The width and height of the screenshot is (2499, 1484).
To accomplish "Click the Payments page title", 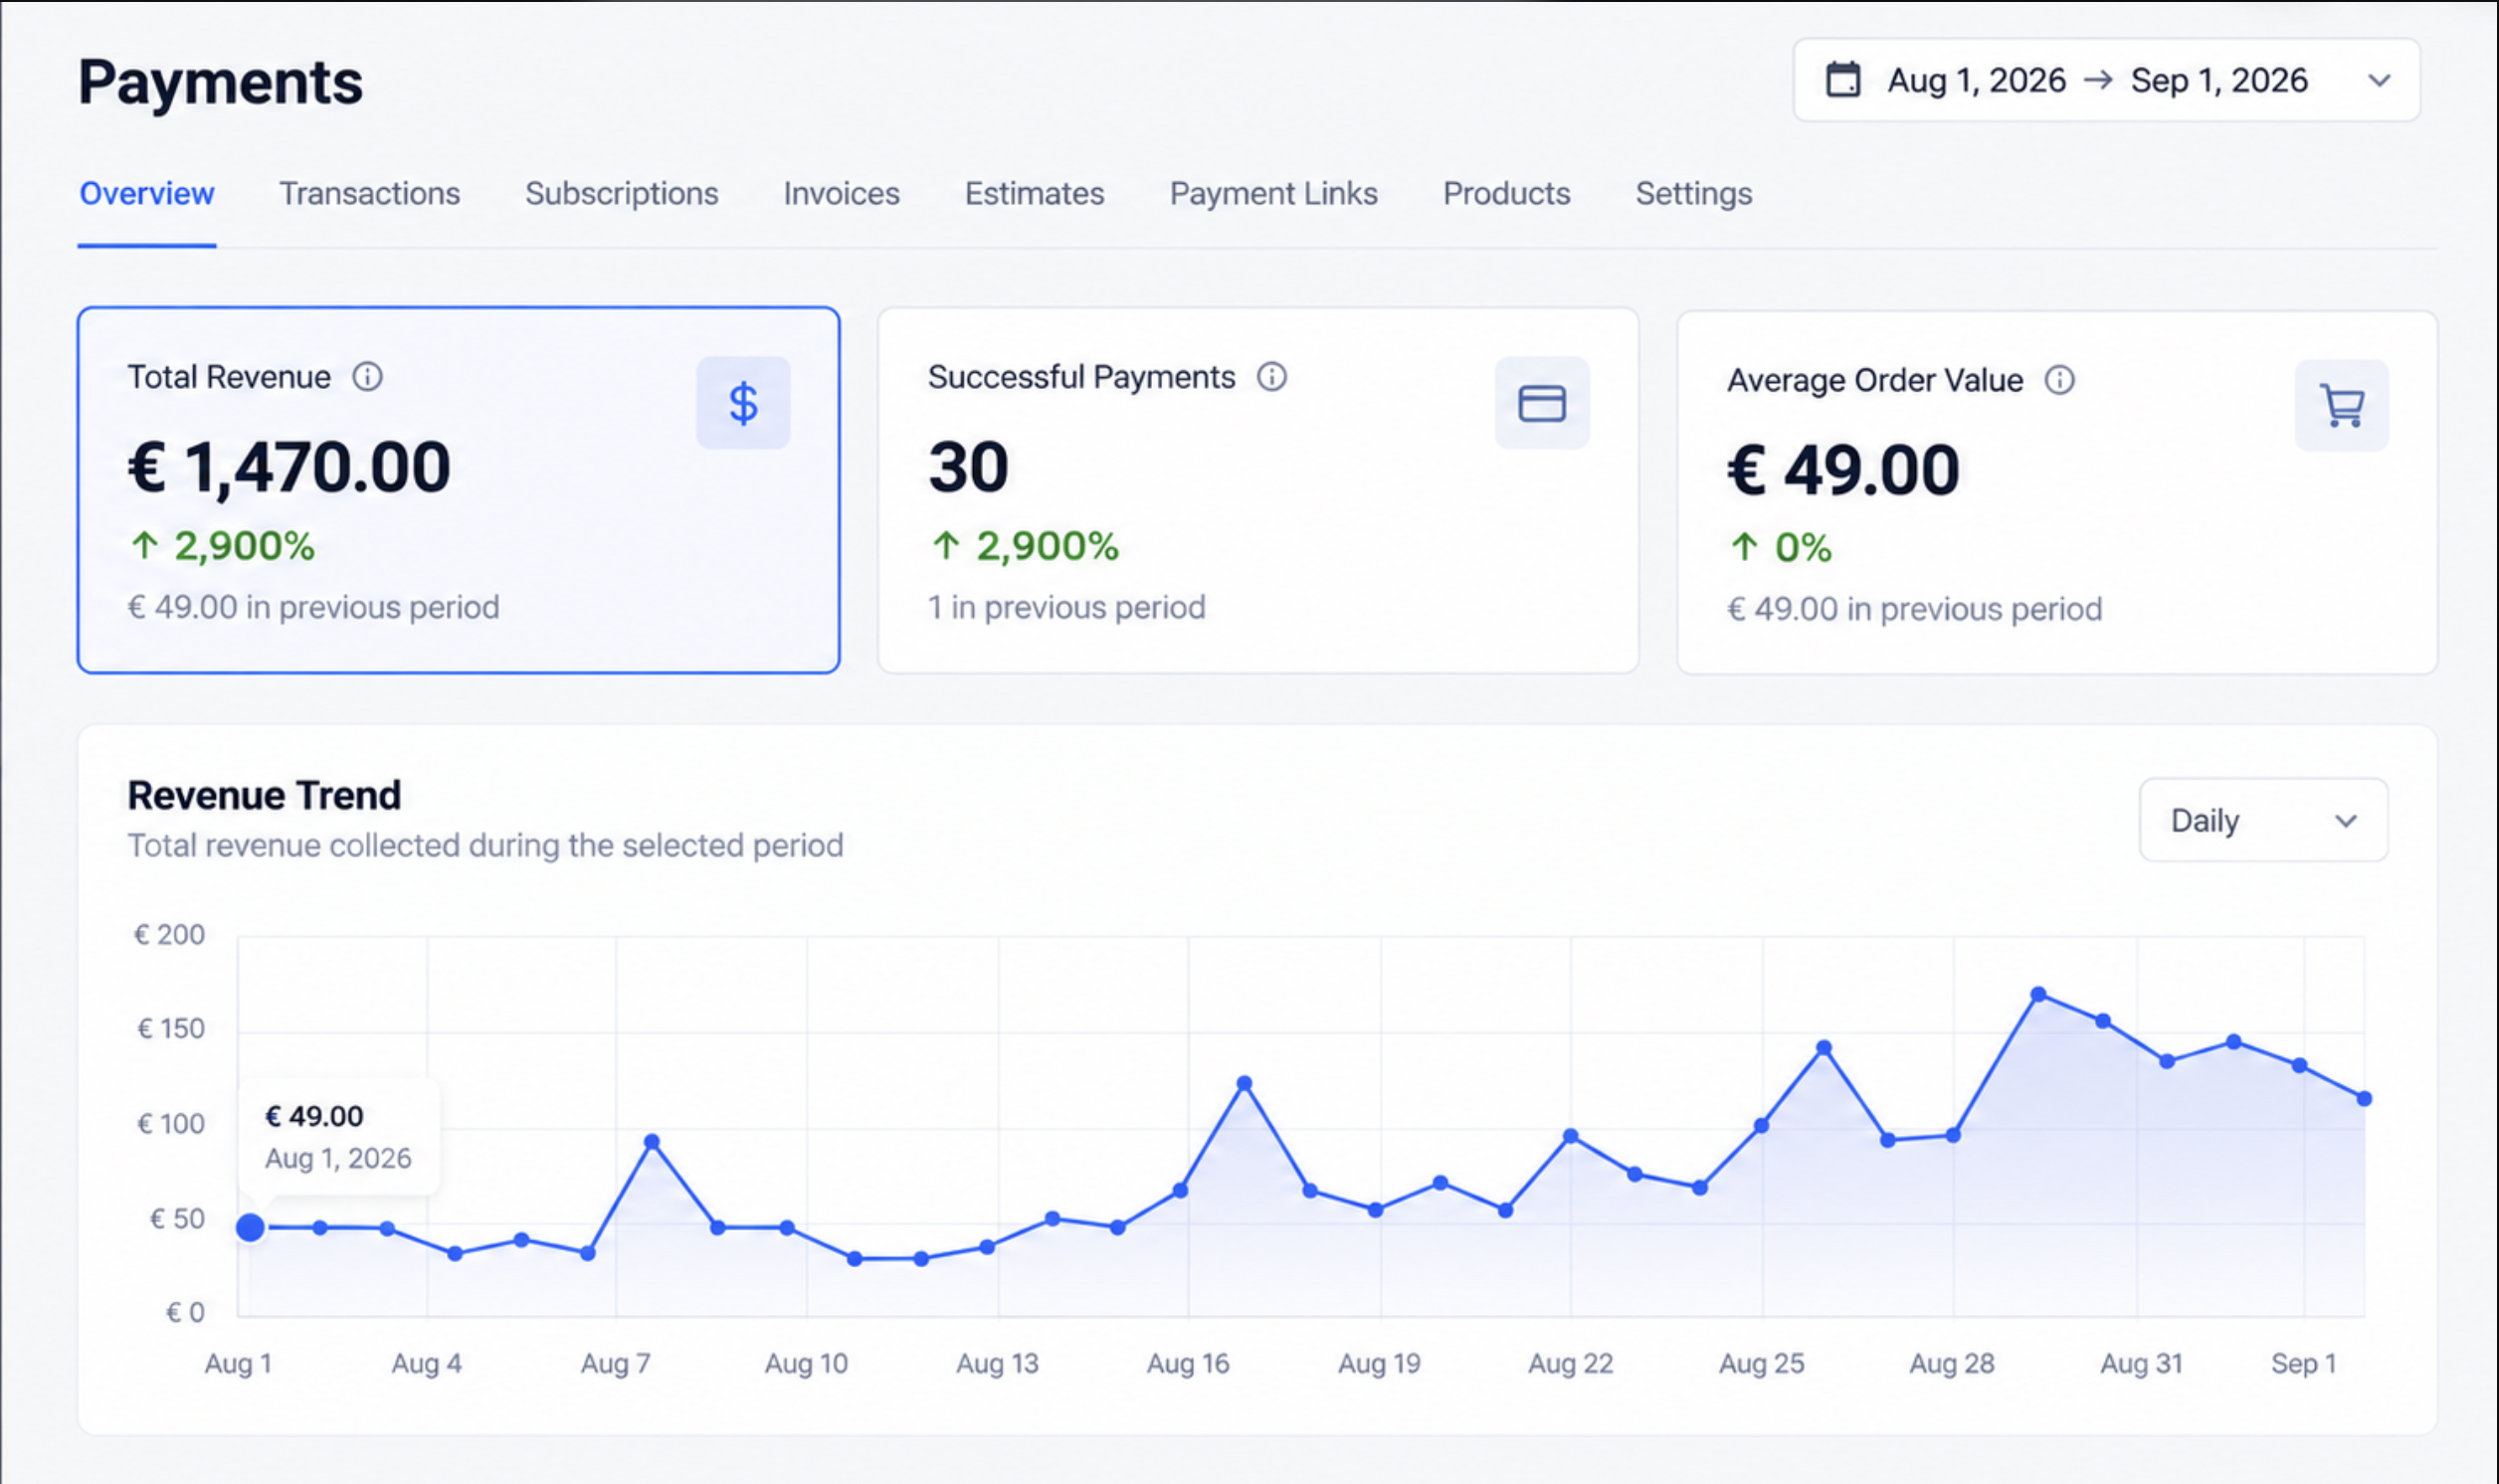I will pos(220,82).
